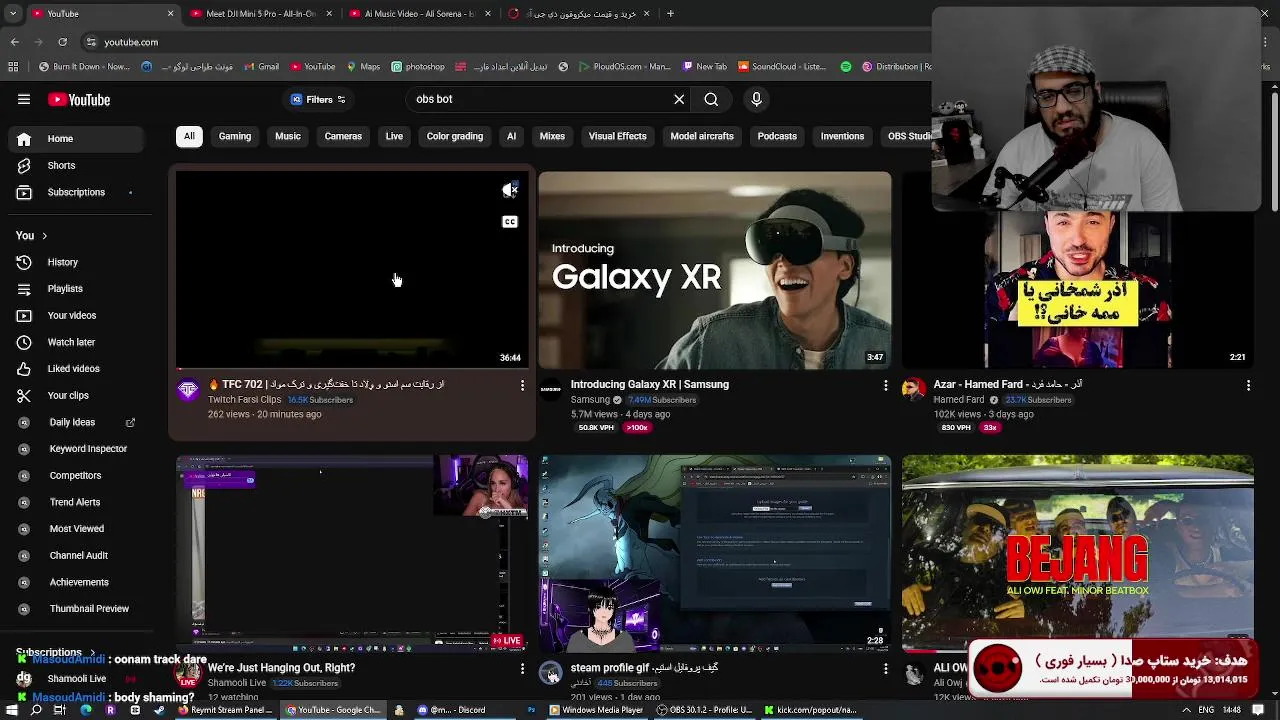Select the Gaming filter chip

(x=235, y=136)
